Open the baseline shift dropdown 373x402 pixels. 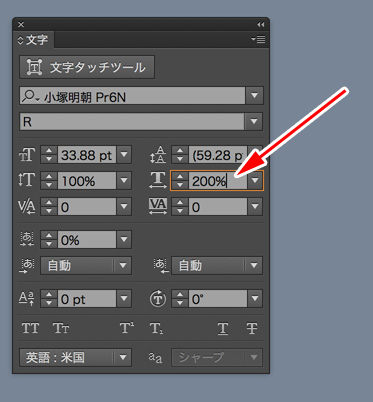click(x=124, y=298)
